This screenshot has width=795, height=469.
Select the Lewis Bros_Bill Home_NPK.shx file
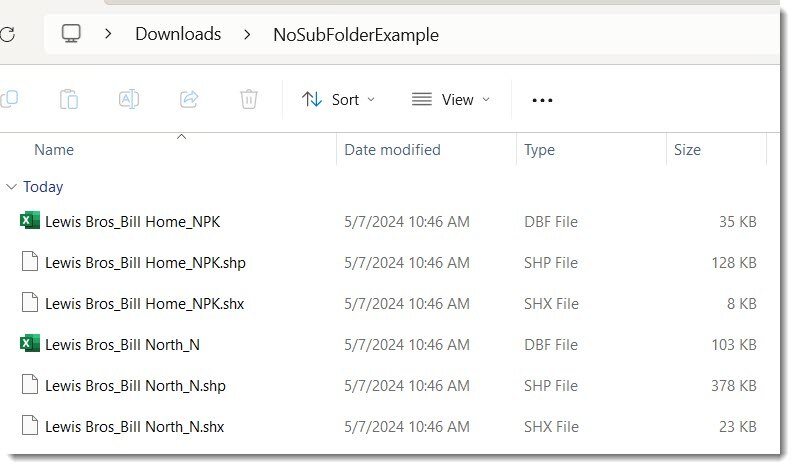(x=144, y=303)
